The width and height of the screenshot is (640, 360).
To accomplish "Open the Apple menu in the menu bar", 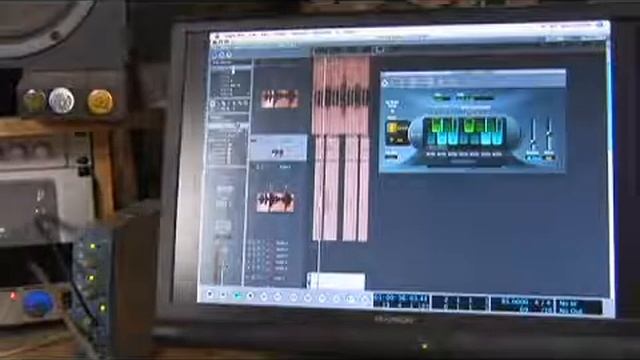I will coord(216,37).
